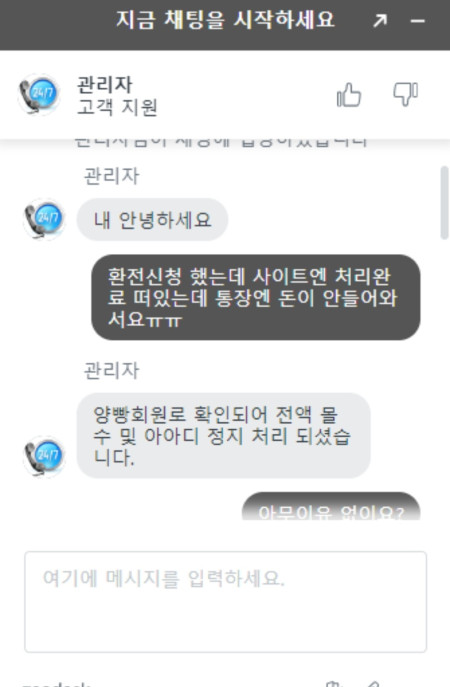Click 관리자 label above the 양빵회원 message
Screen dimensions: 450x687
click(x=112, y=371)
